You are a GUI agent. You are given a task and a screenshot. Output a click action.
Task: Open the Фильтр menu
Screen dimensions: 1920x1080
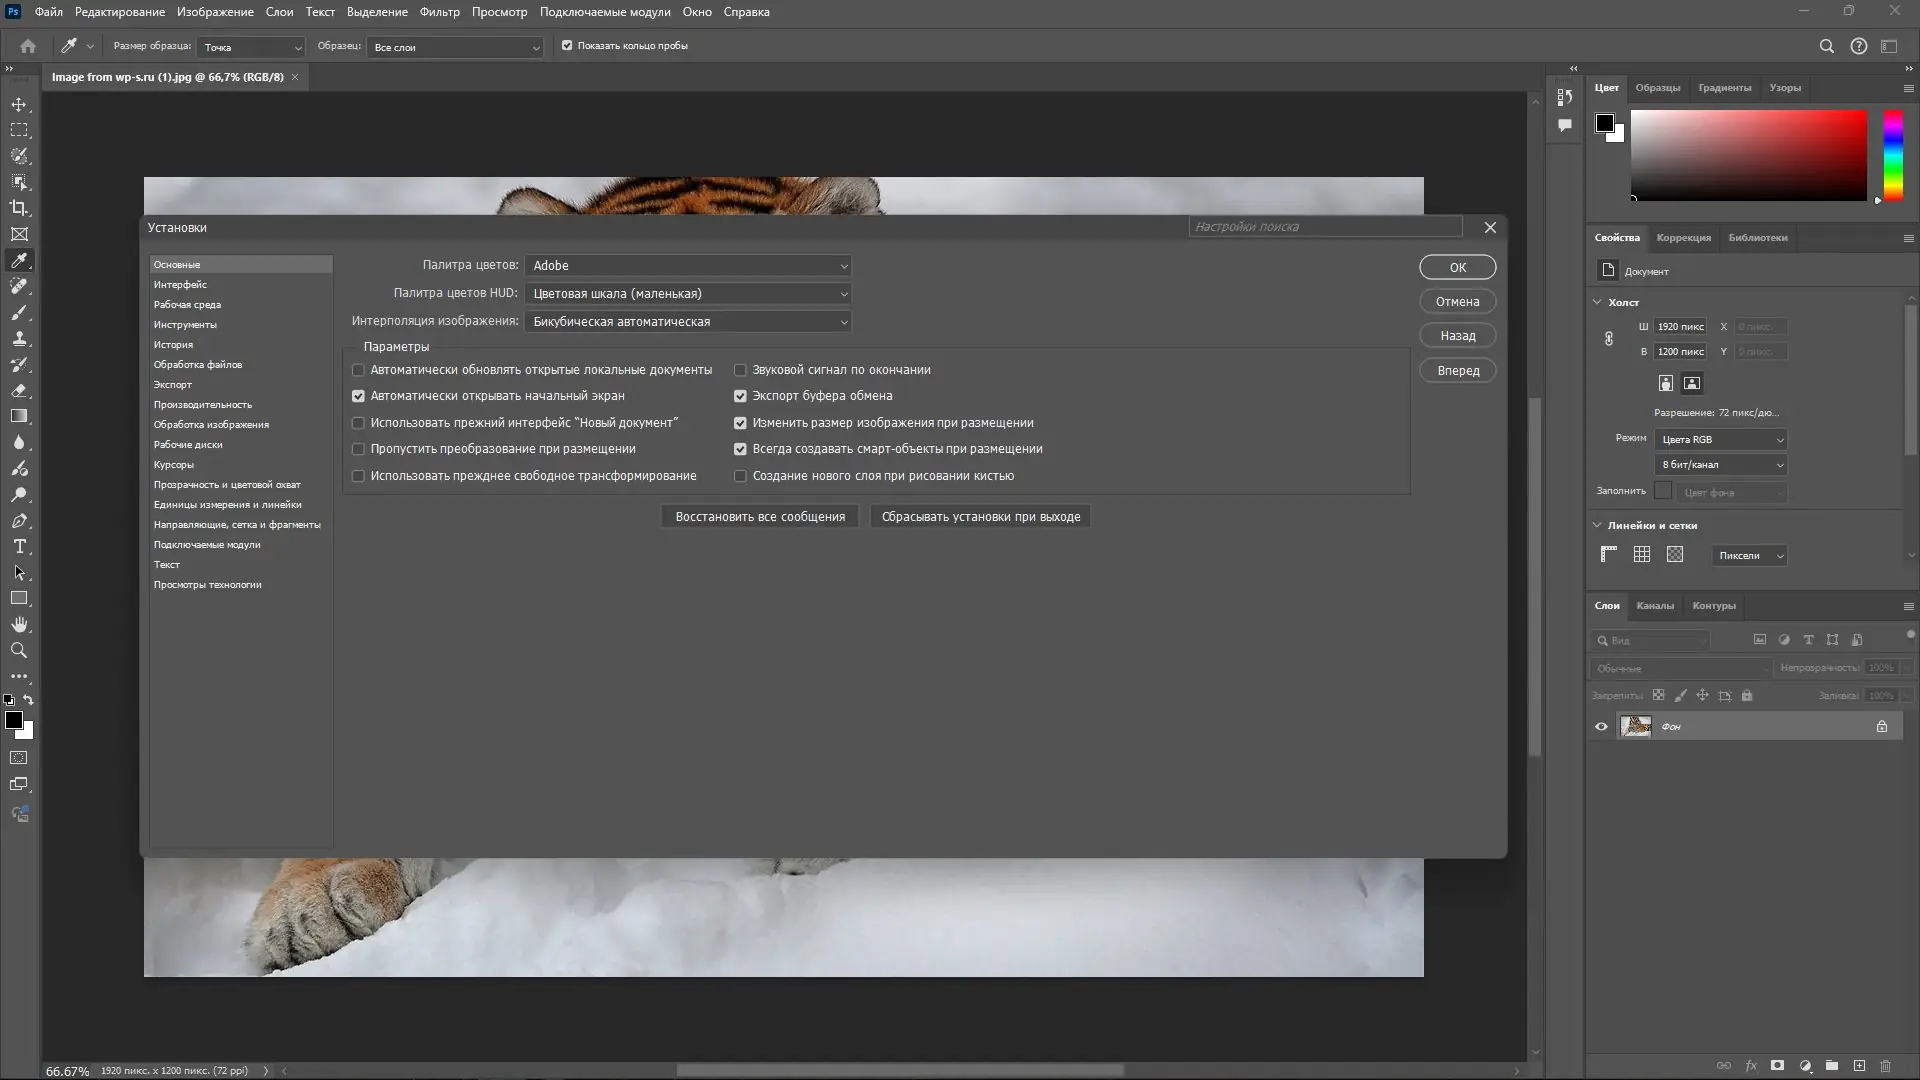click(x=439, y=12)
